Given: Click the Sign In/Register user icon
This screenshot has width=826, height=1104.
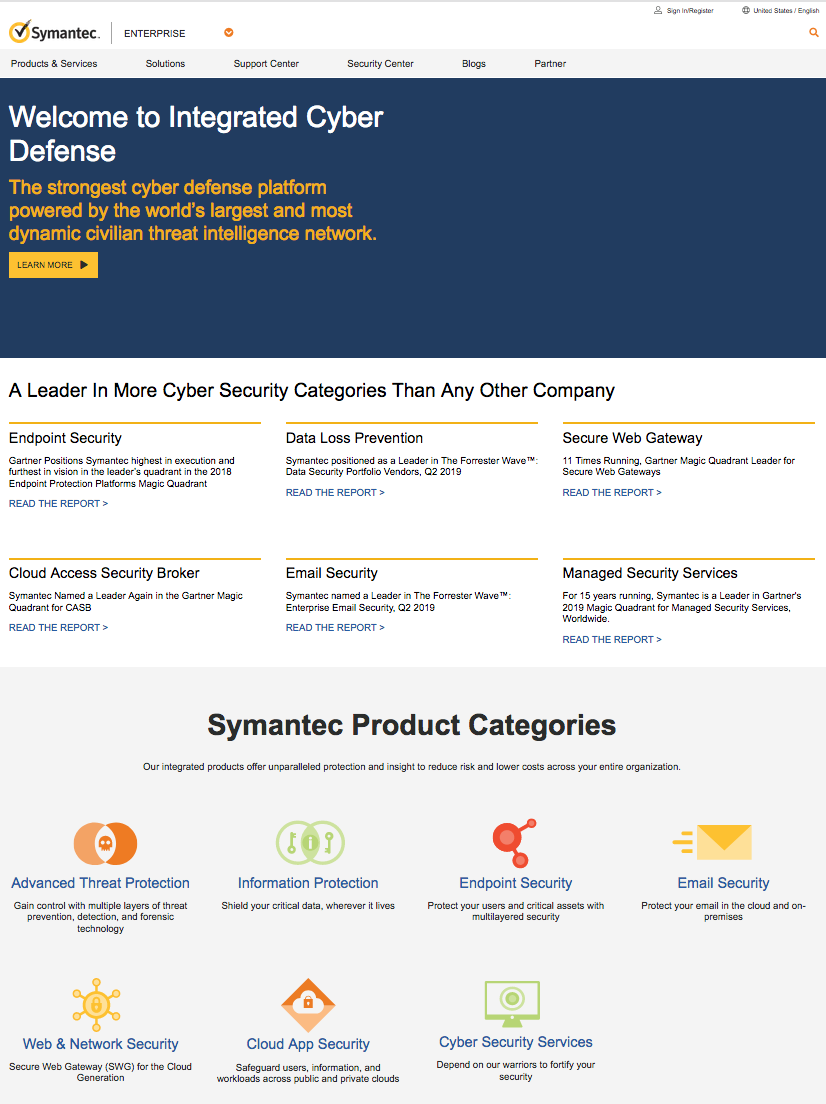Looking at the screenshot, I should point(658,11).
